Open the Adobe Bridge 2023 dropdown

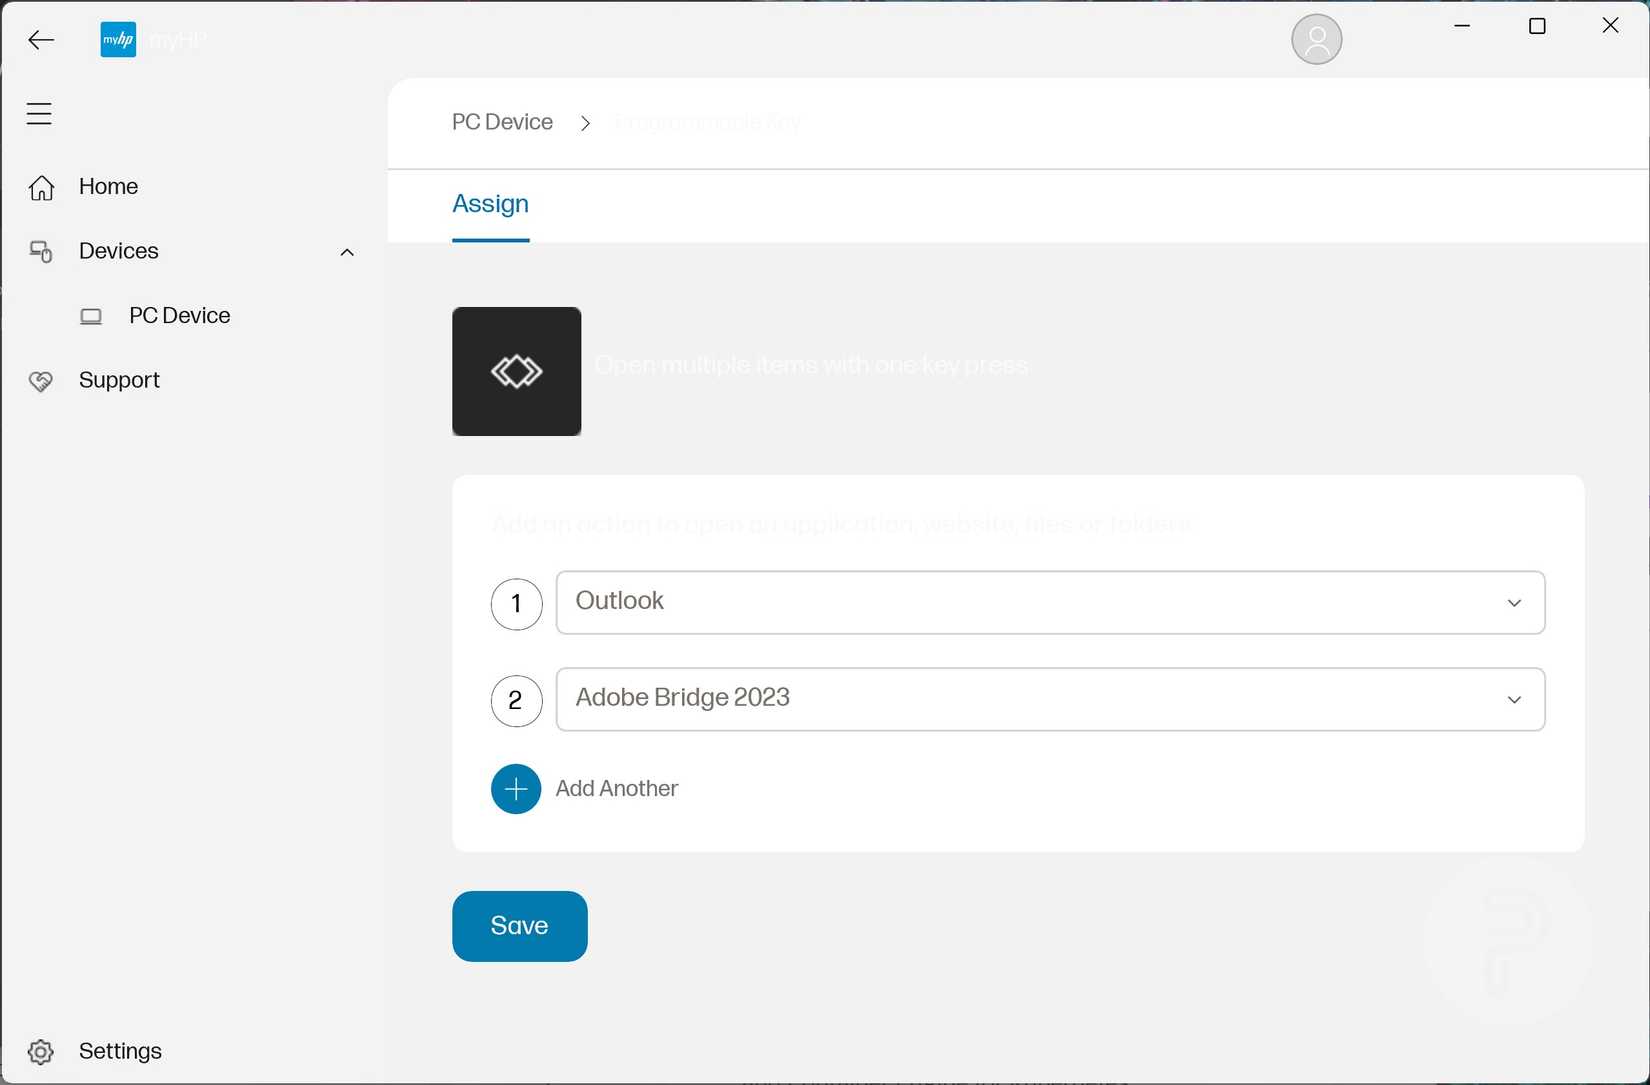[1050, 699]
